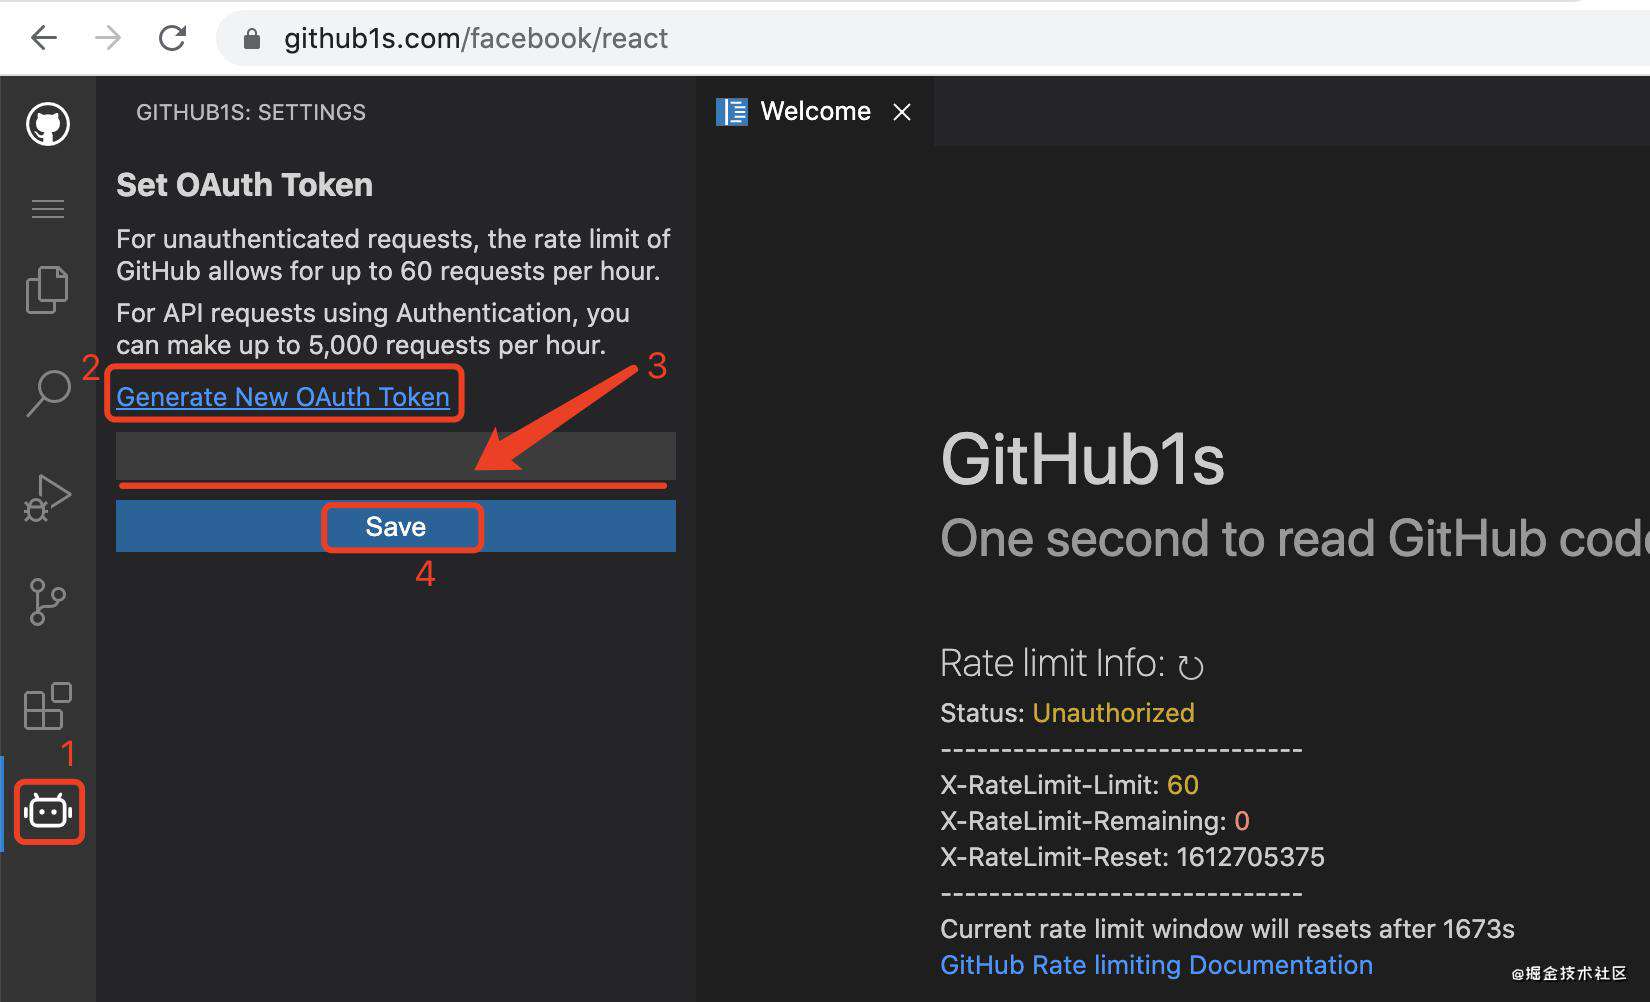Click the Save button
Image resolution: width=1650 pixels, height=1002 pixels.
[396, 526]
